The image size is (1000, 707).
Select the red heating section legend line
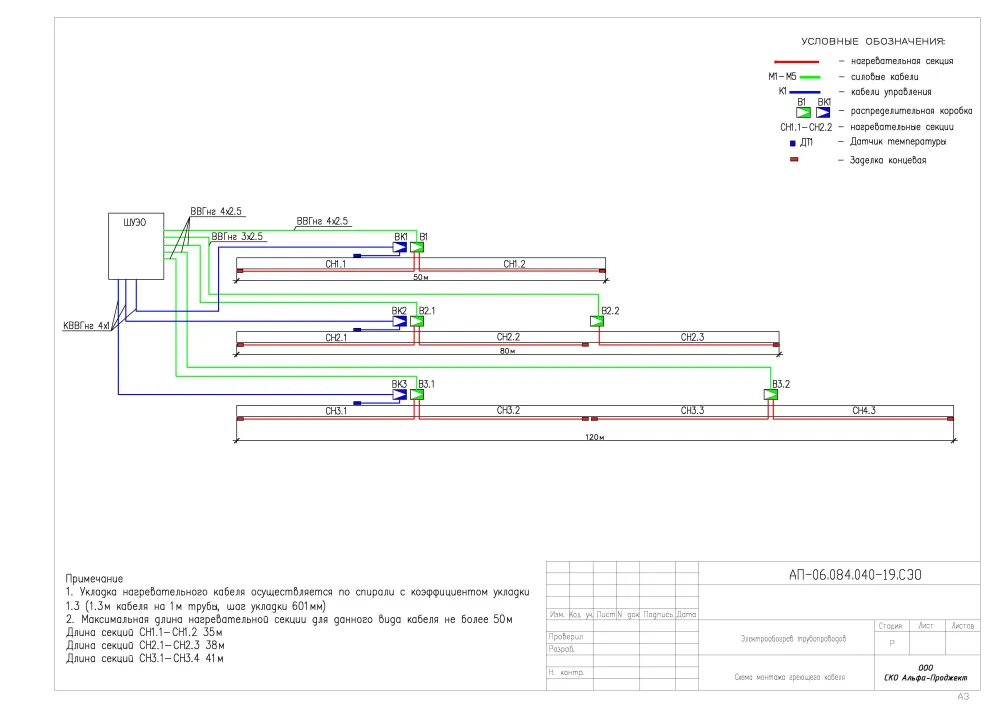(797, 62)
